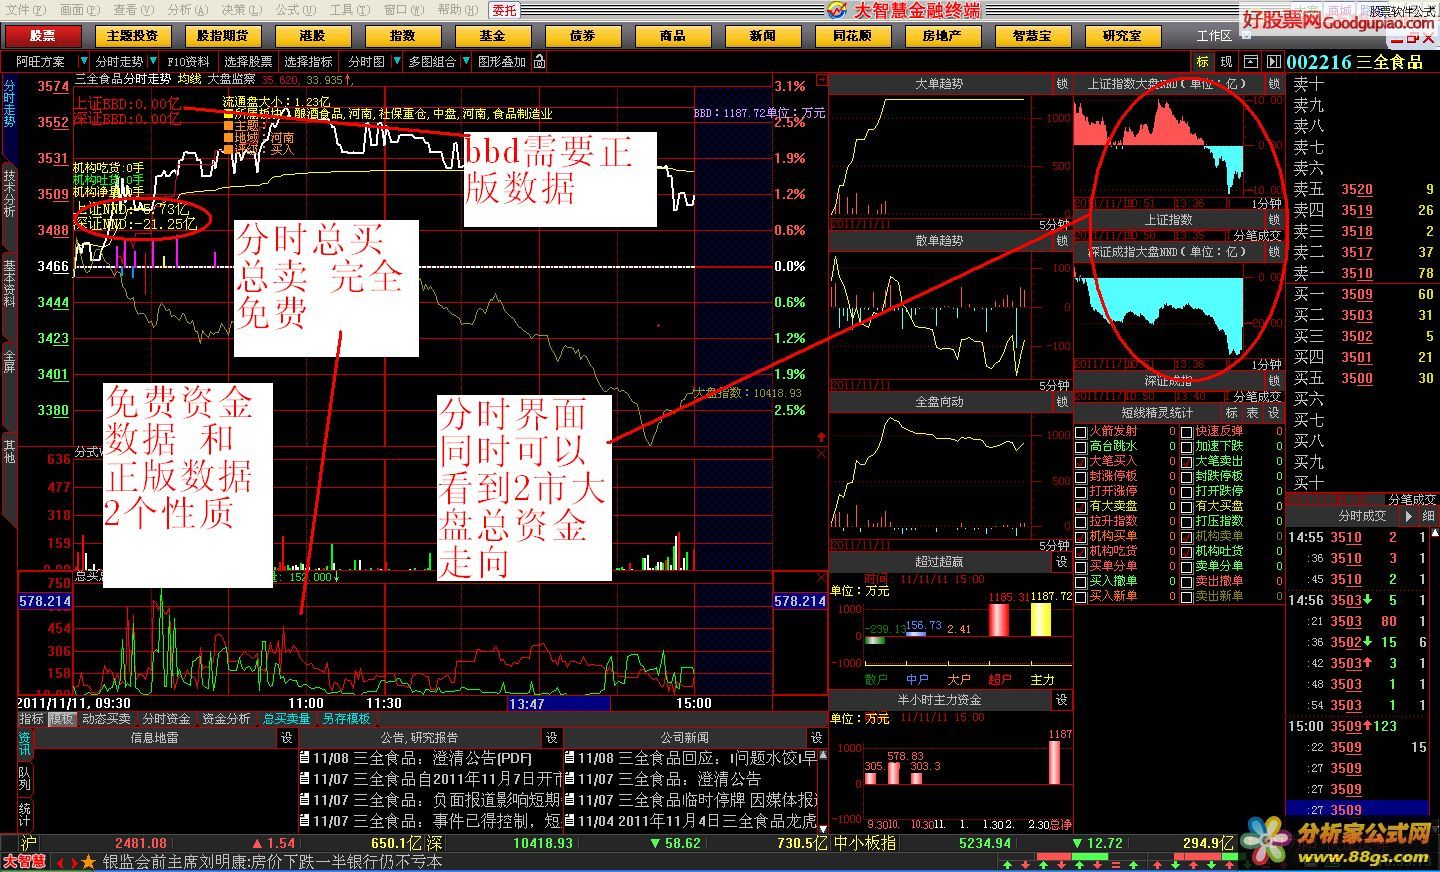Click 锁 lock on 上证指数大盘NND panel
The width and height of the screenshot is (1440, 872).
(1274, 84)
